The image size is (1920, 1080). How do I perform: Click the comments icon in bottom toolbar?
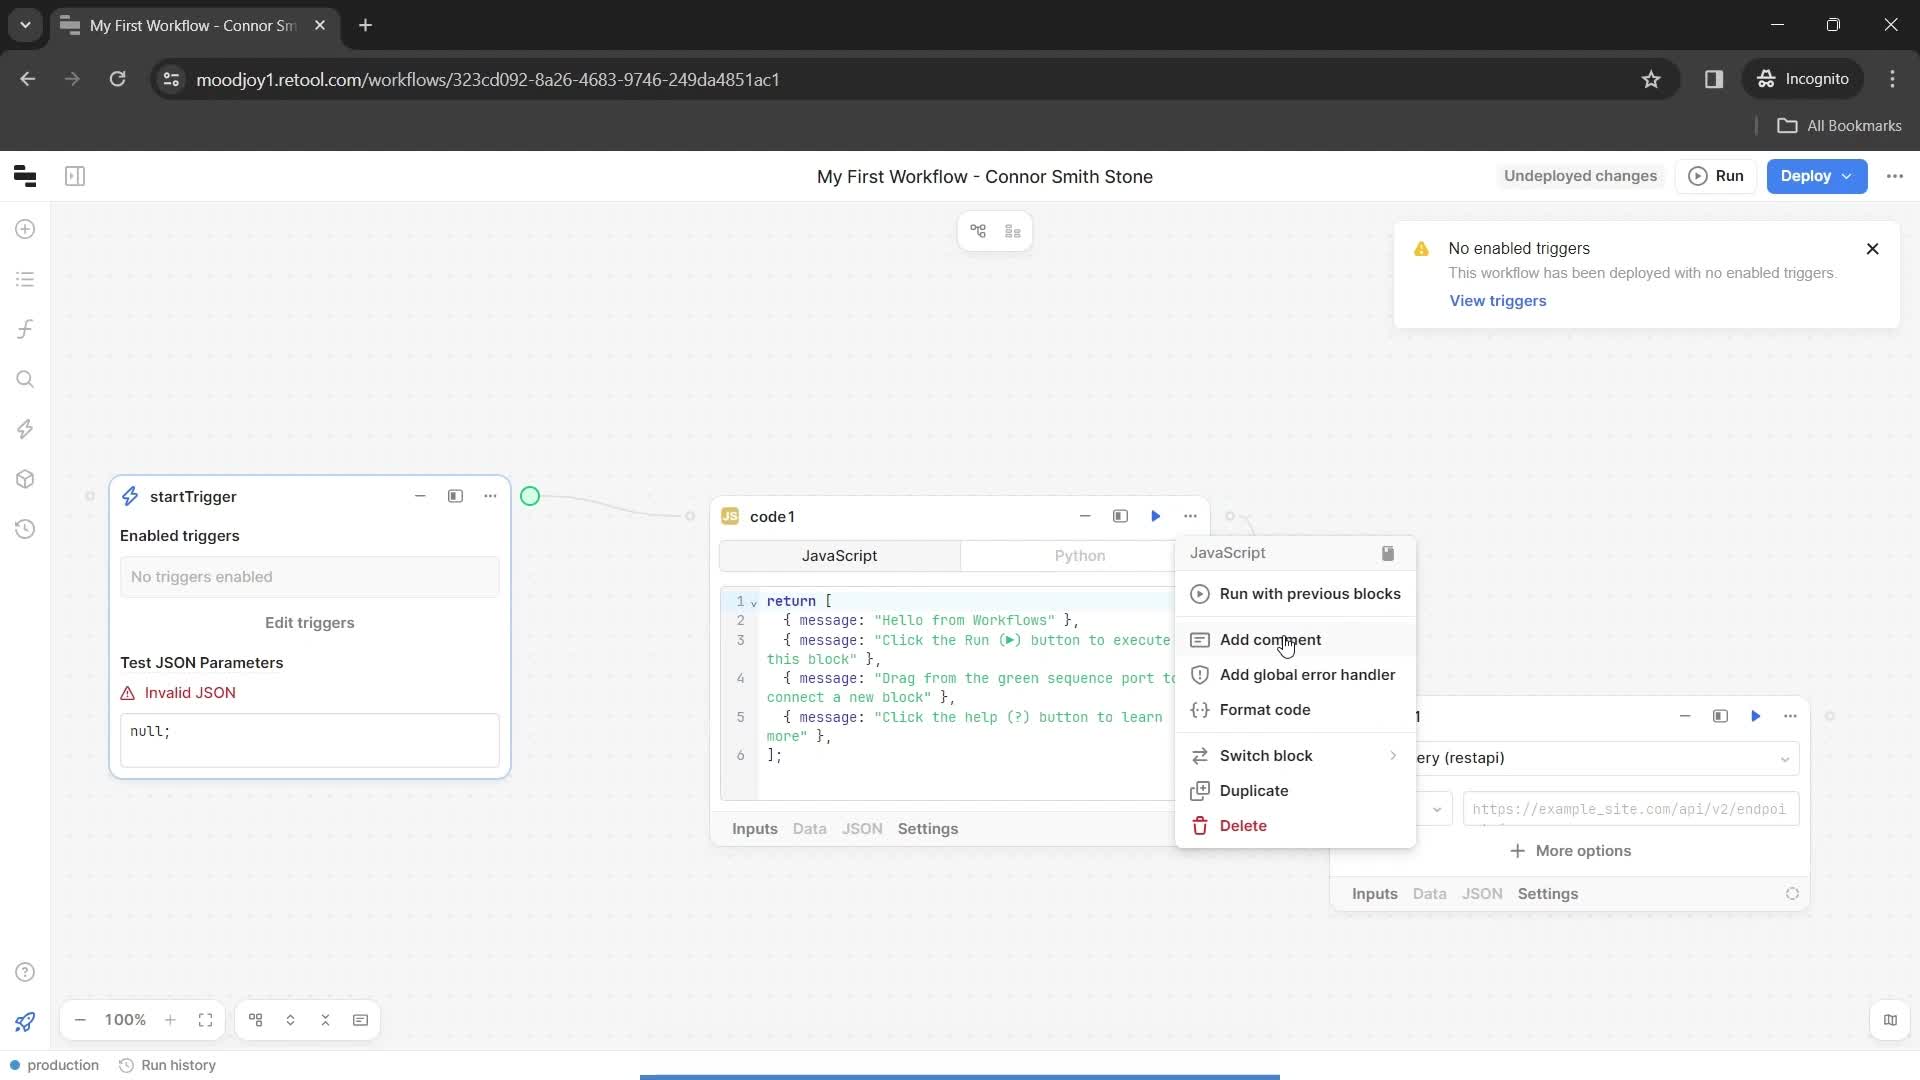(x=360, y=1020)
